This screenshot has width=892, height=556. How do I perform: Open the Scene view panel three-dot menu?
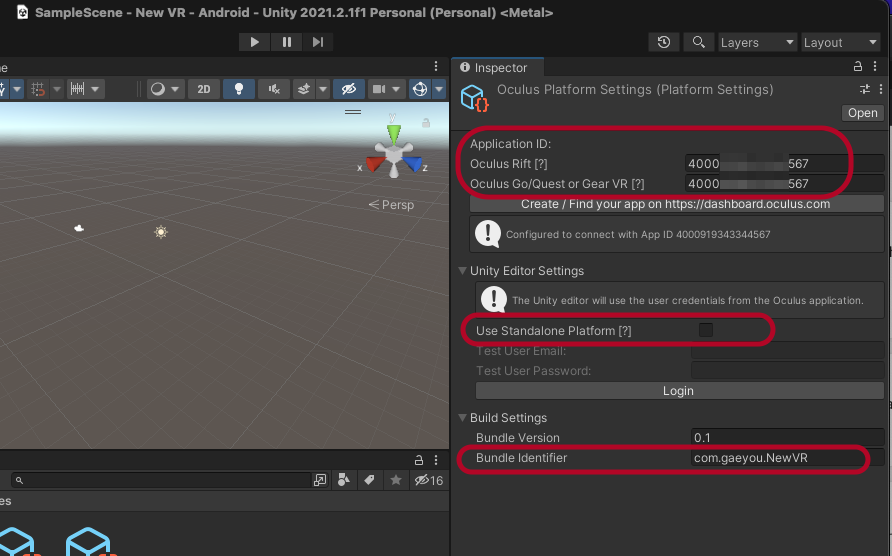436,67
